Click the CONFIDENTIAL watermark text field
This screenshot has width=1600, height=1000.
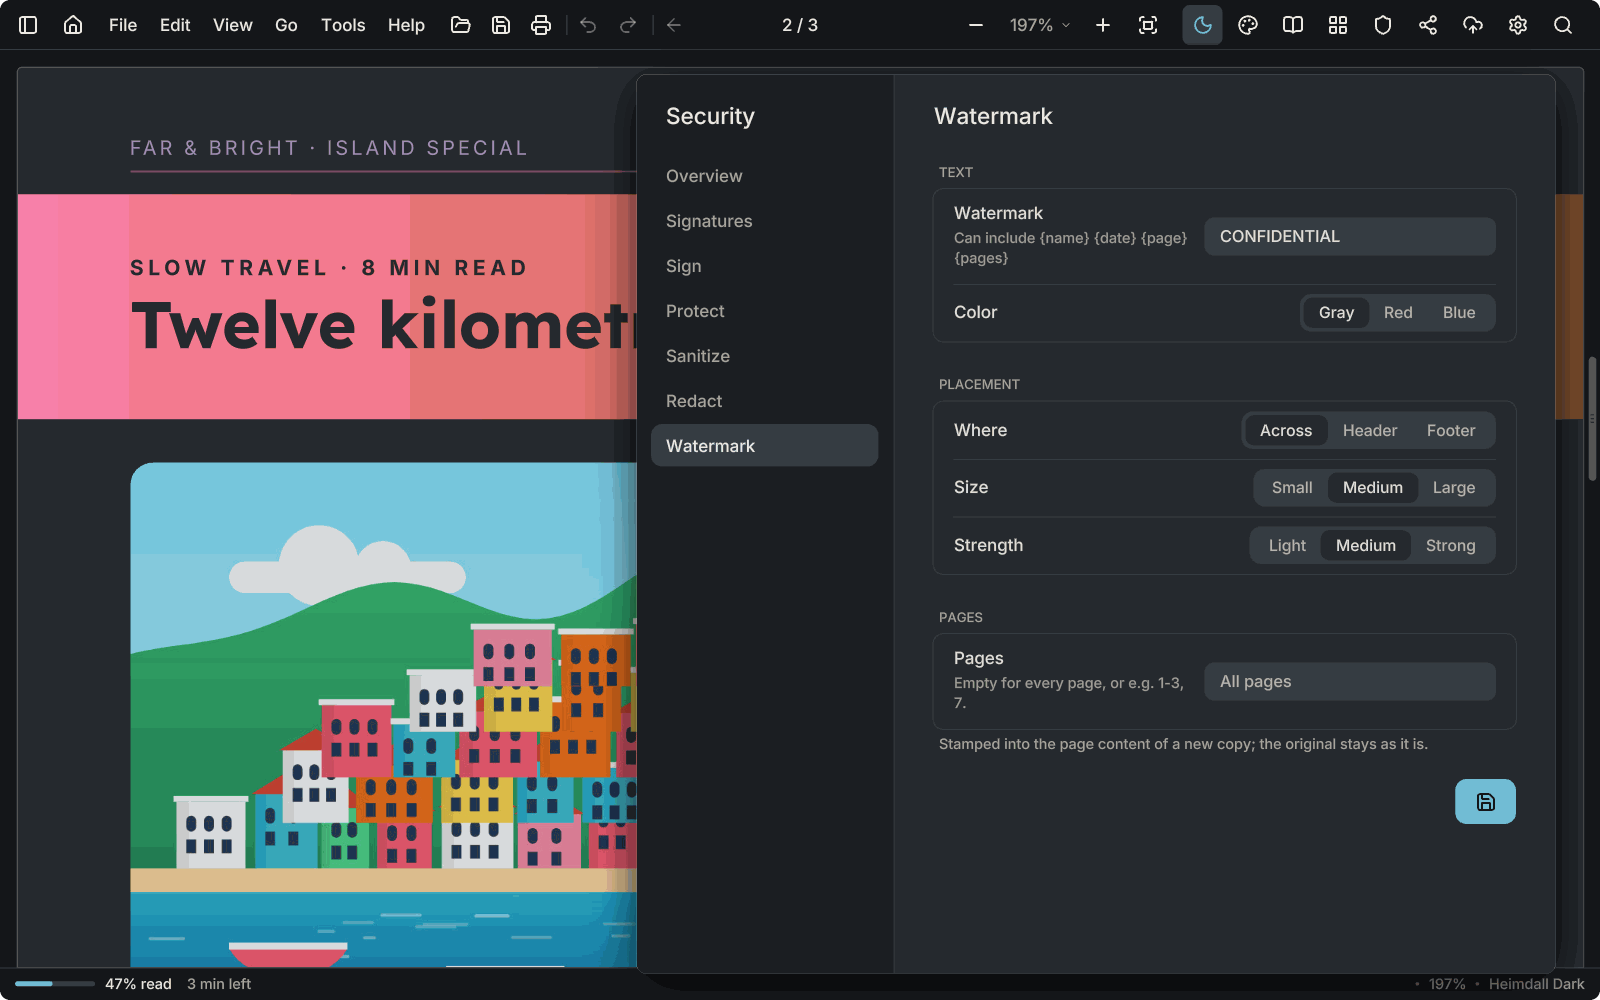coord(1350,237)
